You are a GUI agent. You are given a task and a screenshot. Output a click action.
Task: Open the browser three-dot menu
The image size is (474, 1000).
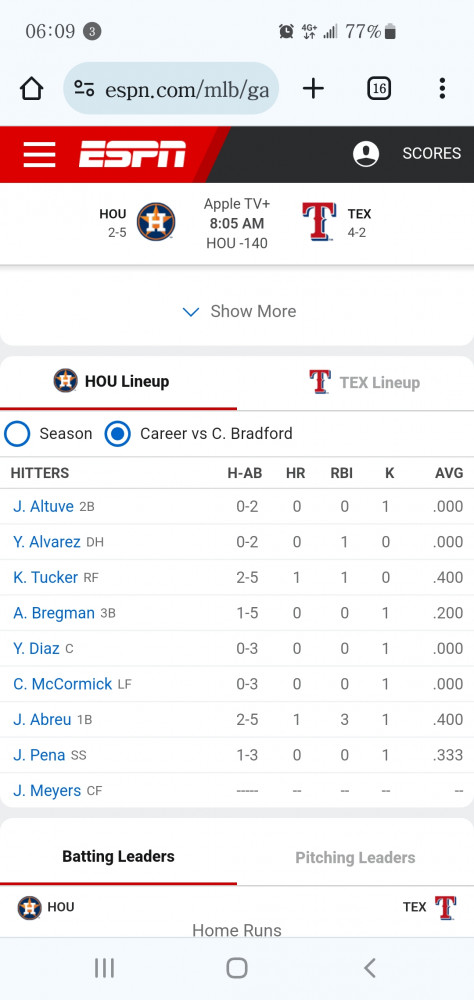tap(441, 89)
